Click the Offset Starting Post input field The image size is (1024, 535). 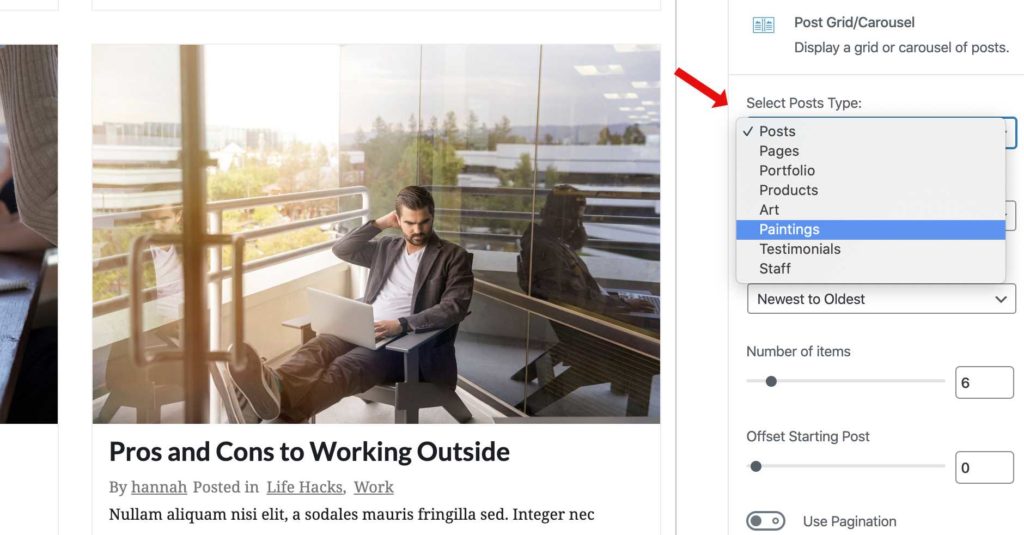[984, 468]
